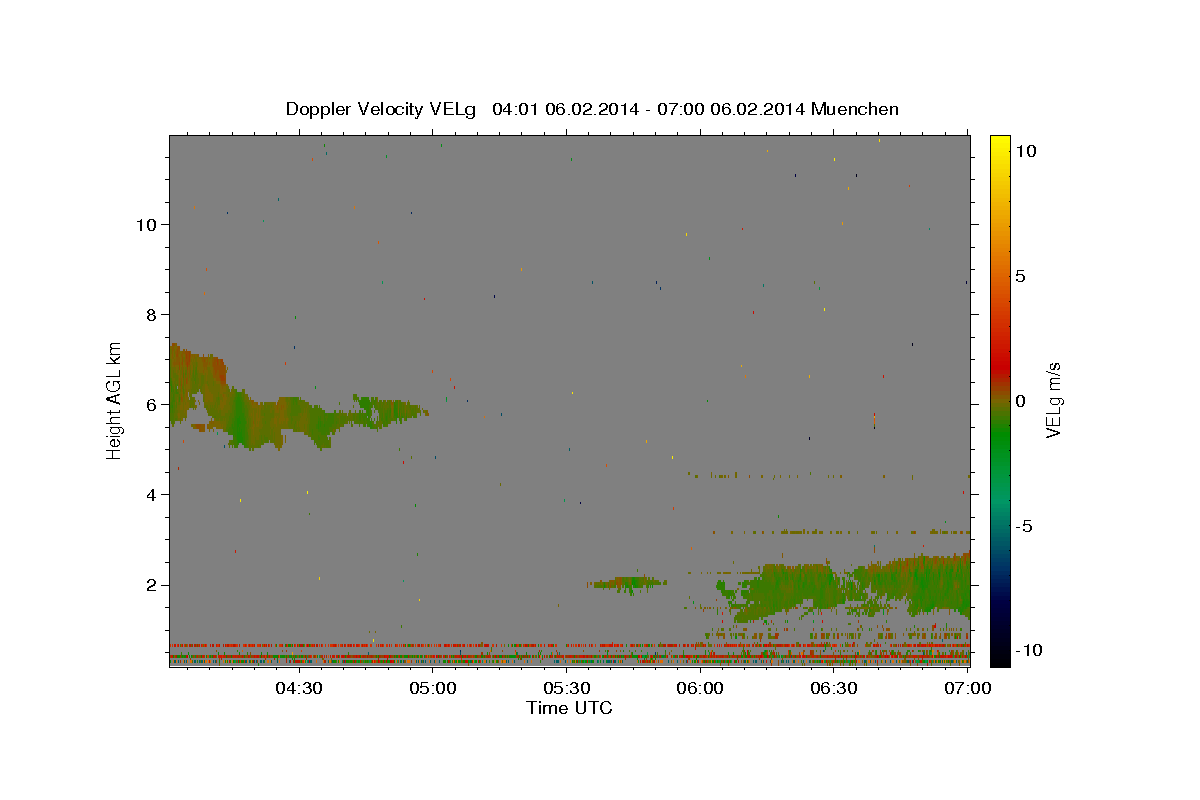Click the height axis label 4
The image size is (1200, 800).
pyautogui.click(x=152, y=494)
